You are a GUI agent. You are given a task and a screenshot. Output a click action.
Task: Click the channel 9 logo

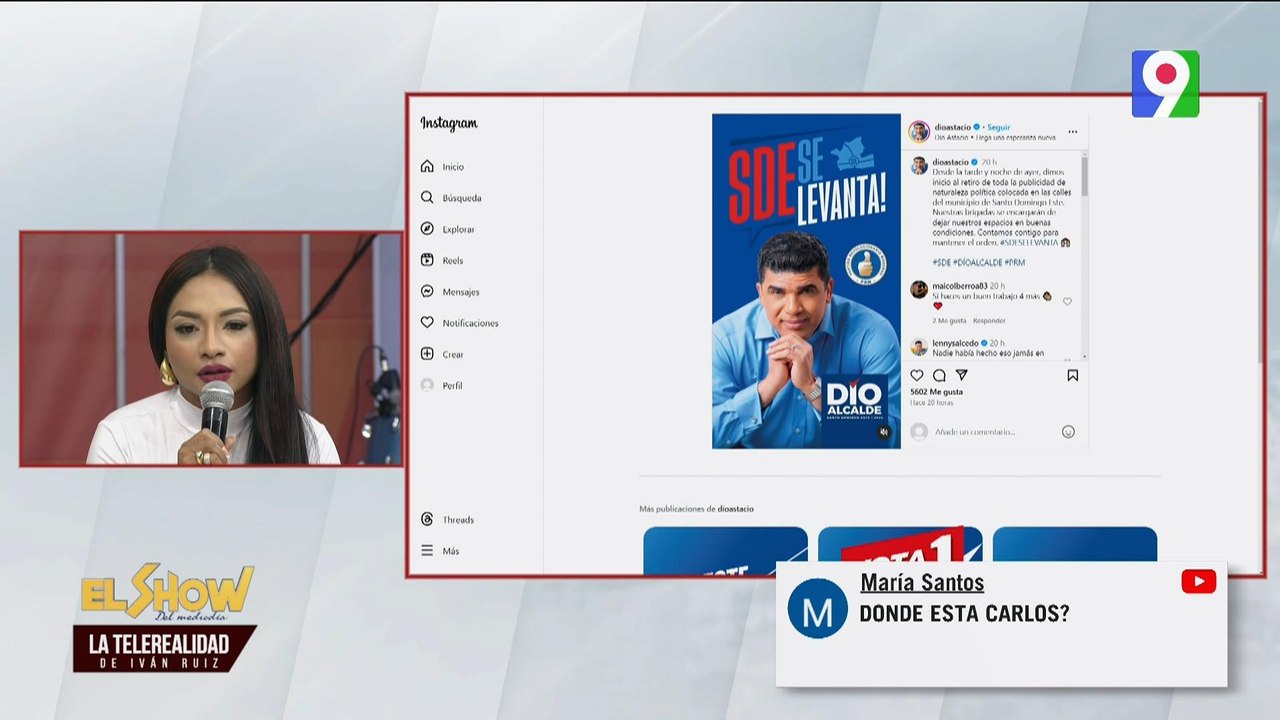tap(1165, 84)
